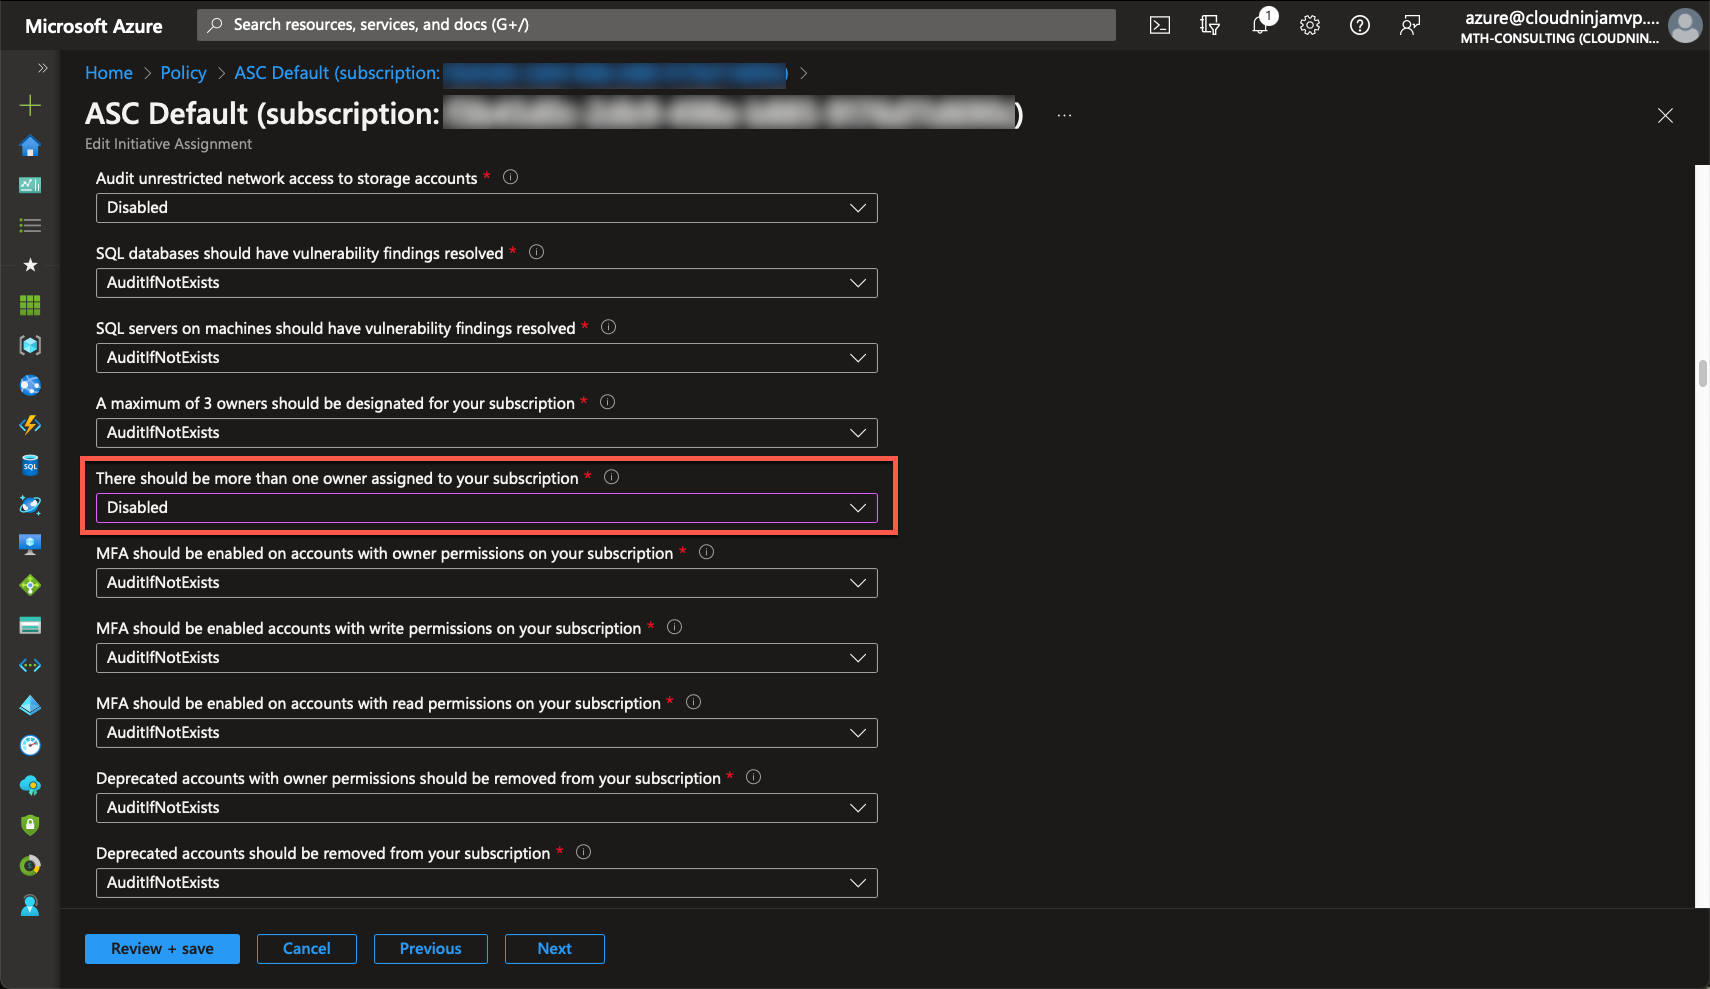This screenshot has height=989, width=1710.
Task: Open MFA write permissions effect dropdown
Action: [487, 658]
